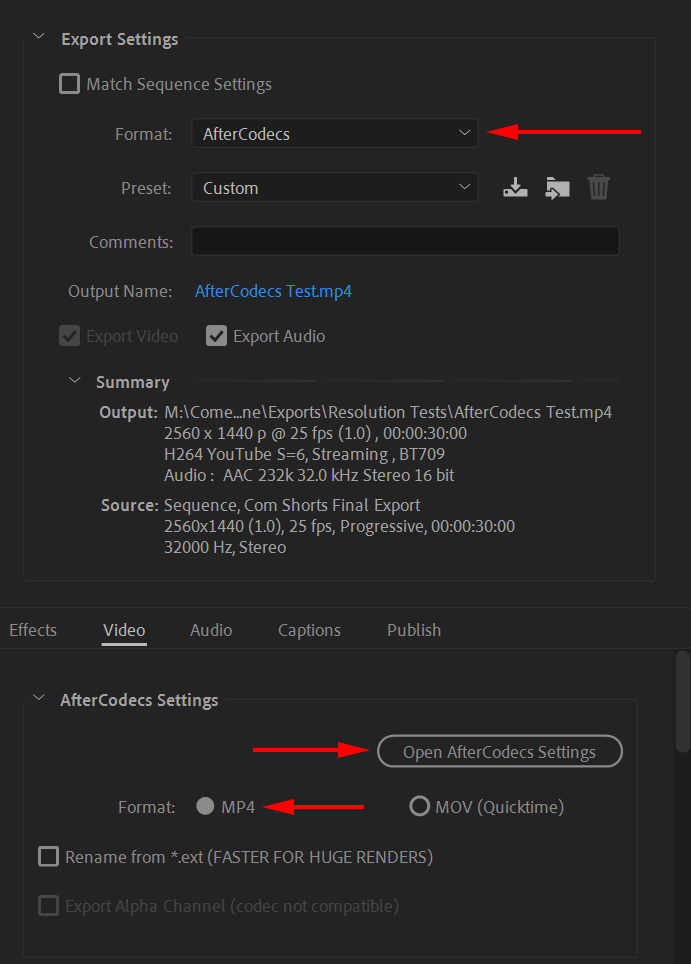Open the Format dropdown showing AfterCodecs
Screen dimensions: 691x964
click(x=335, y=132)
